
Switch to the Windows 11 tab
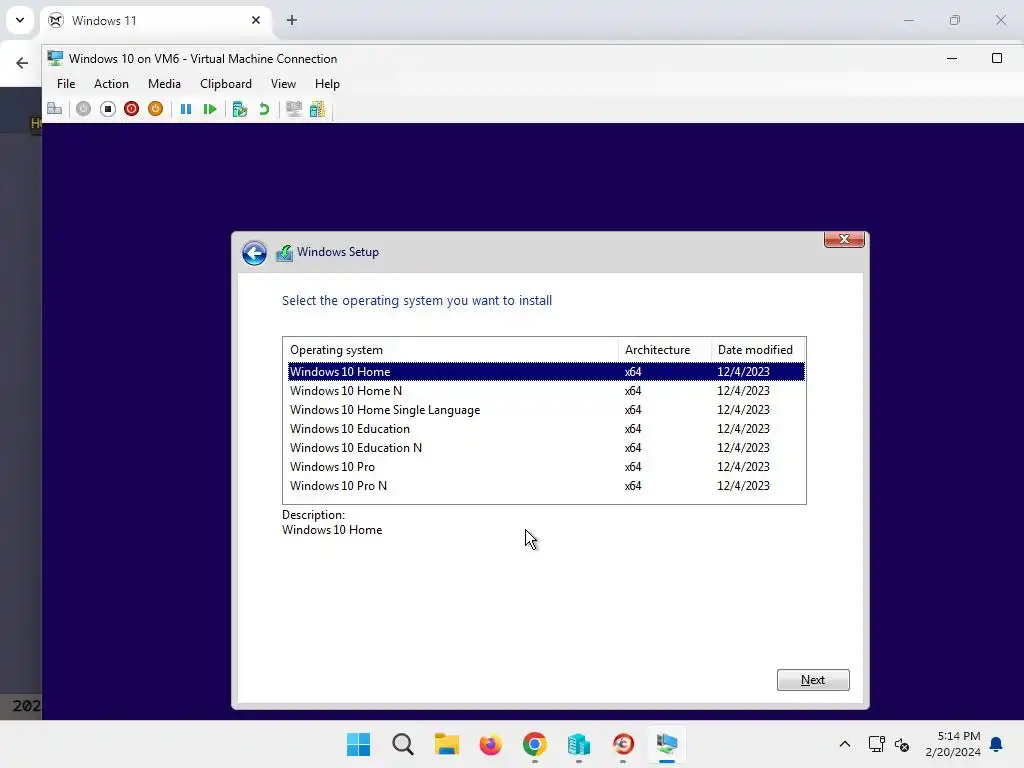coord(157,20)
